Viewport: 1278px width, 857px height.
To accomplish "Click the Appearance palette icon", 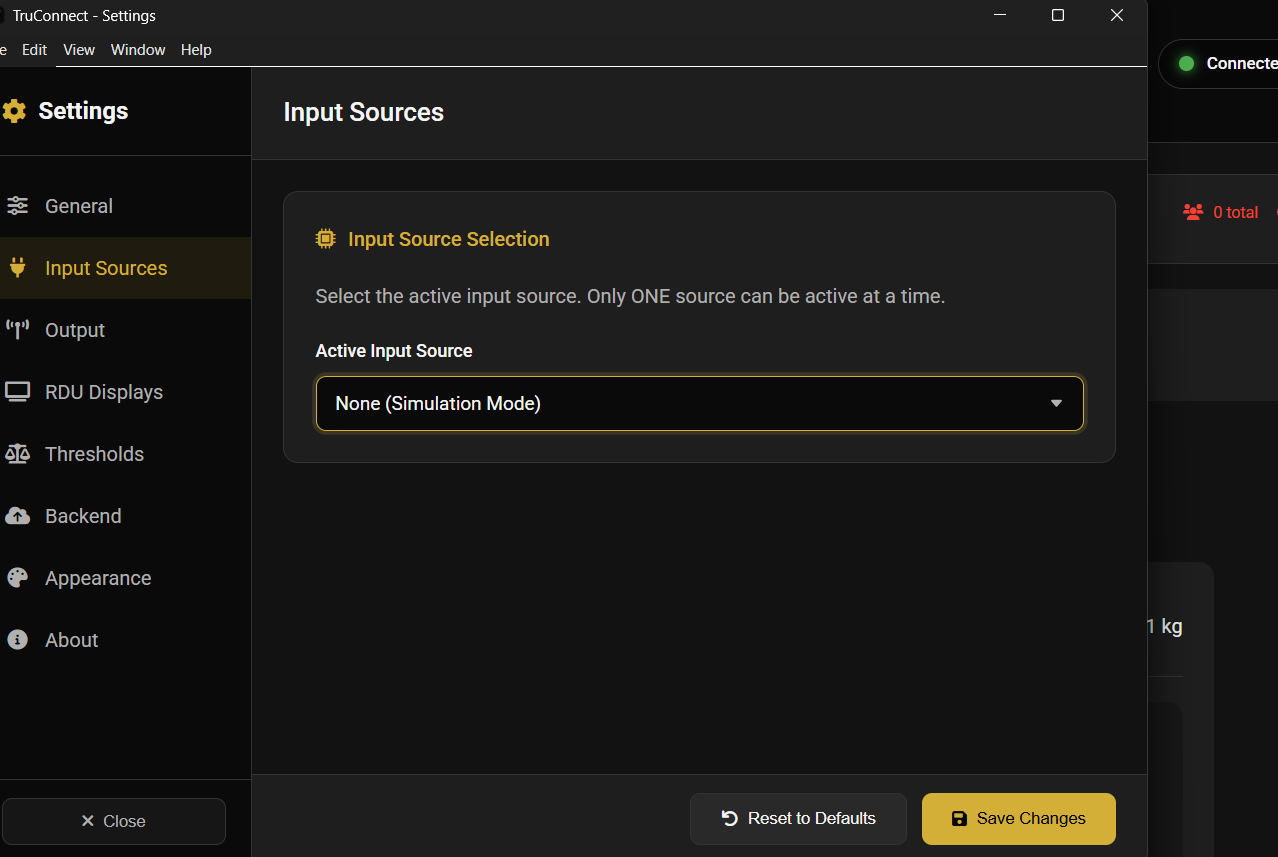I will point(17,578).
